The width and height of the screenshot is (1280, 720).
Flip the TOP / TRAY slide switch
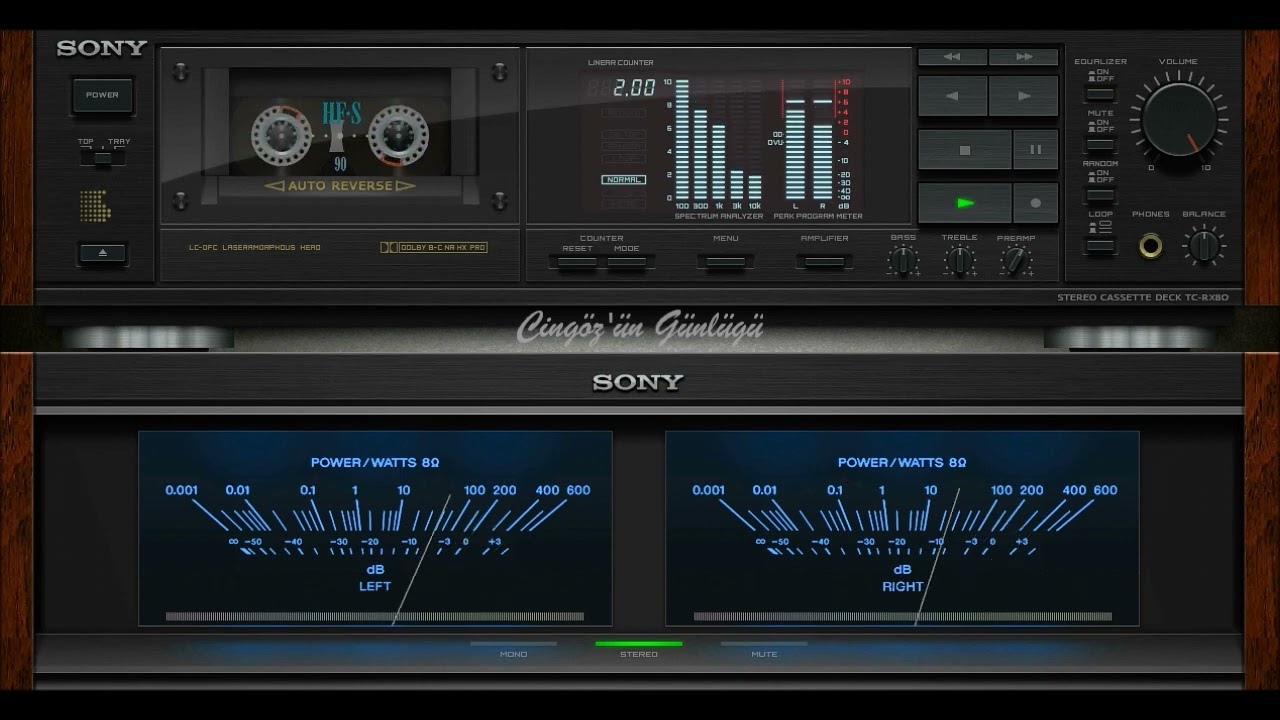pyautogui.click(x=103, y=157)
